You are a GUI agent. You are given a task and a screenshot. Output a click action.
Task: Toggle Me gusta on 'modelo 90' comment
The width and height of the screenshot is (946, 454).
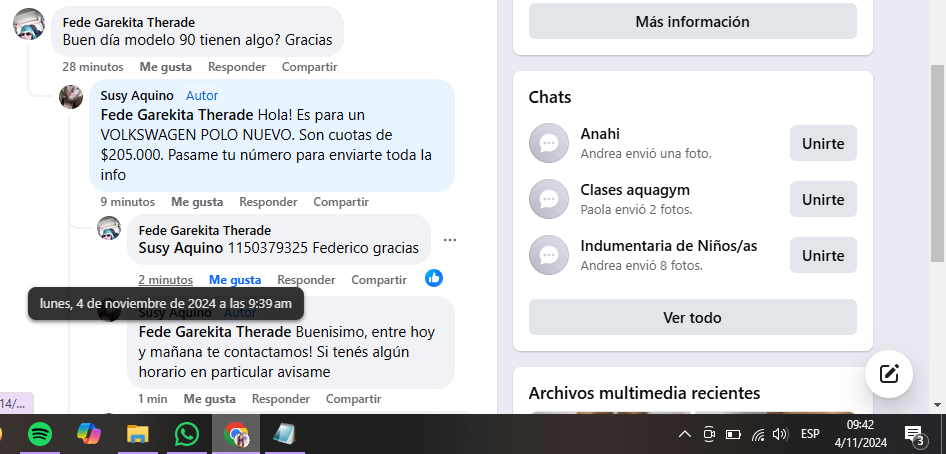click(165, 67)
